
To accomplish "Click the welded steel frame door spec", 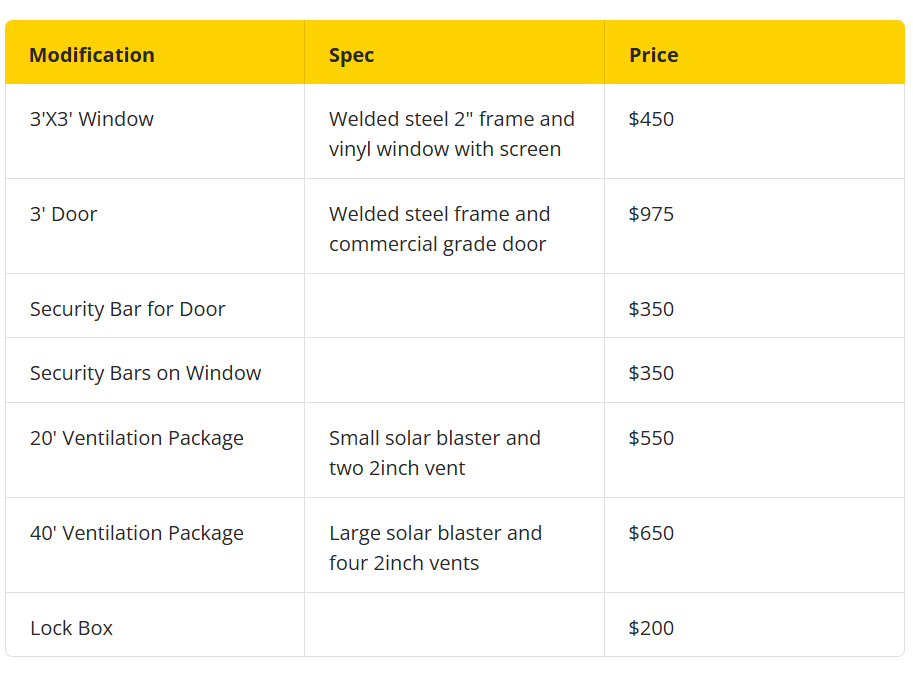I will 440,229.
